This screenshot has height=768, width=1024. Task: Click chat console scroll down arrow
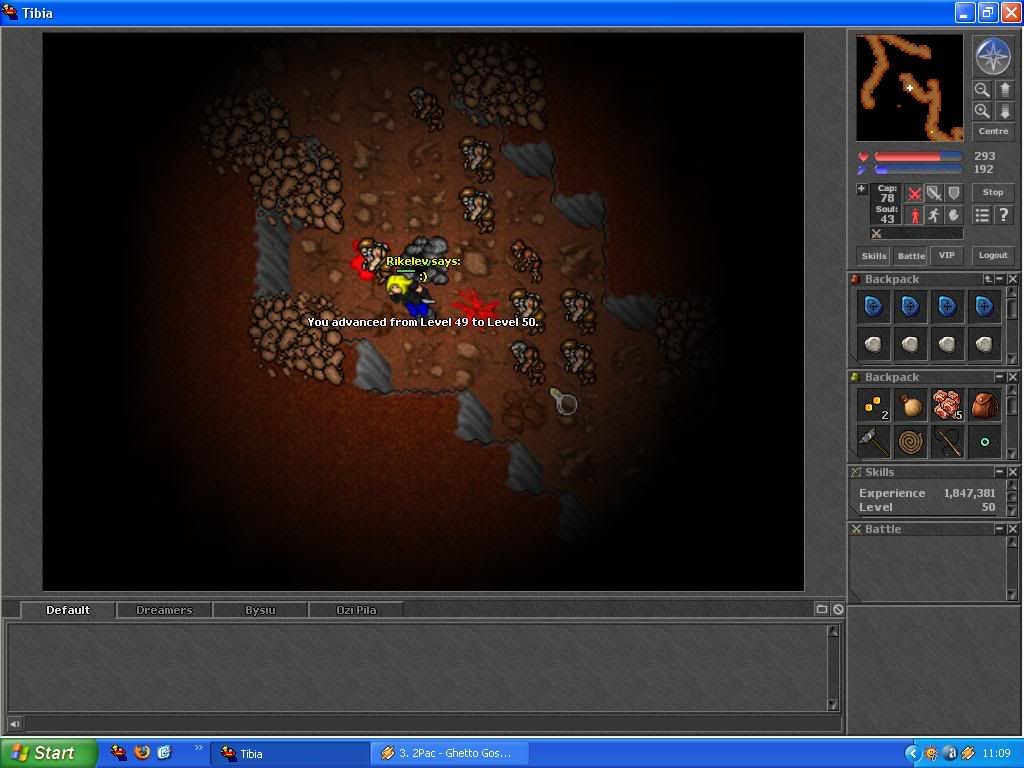(x=833, y=705)
